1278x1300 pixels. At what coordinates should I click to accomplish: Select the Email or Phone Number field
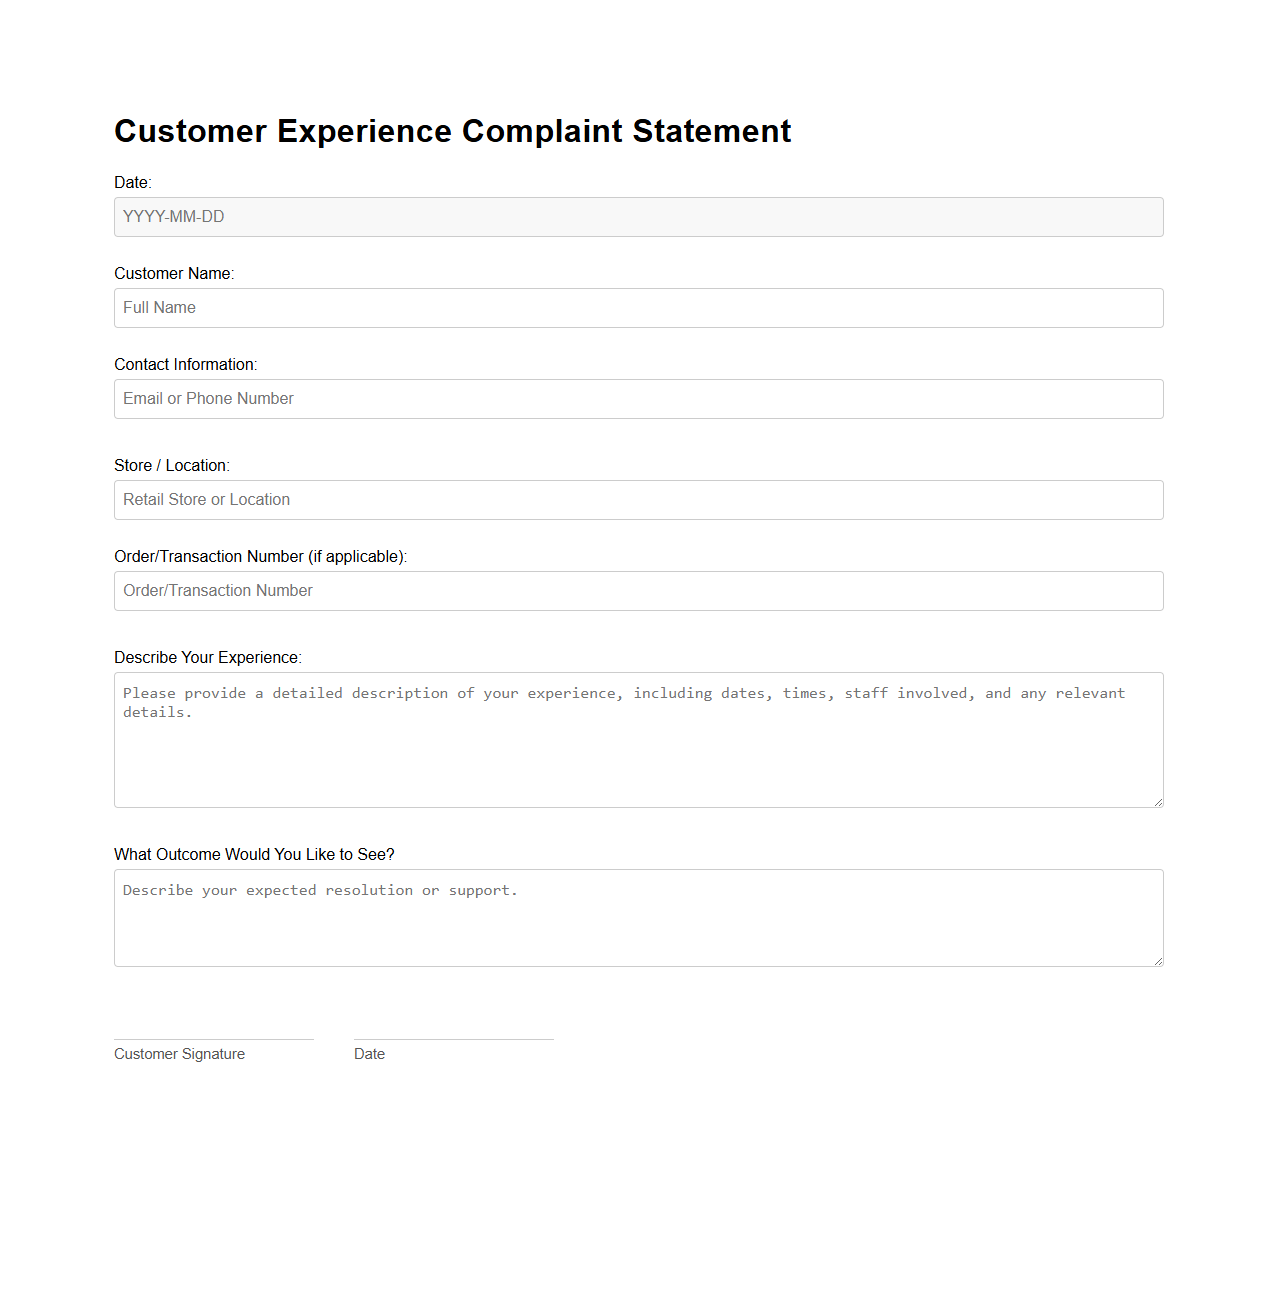pyautogui.click(x=639, y=399)
